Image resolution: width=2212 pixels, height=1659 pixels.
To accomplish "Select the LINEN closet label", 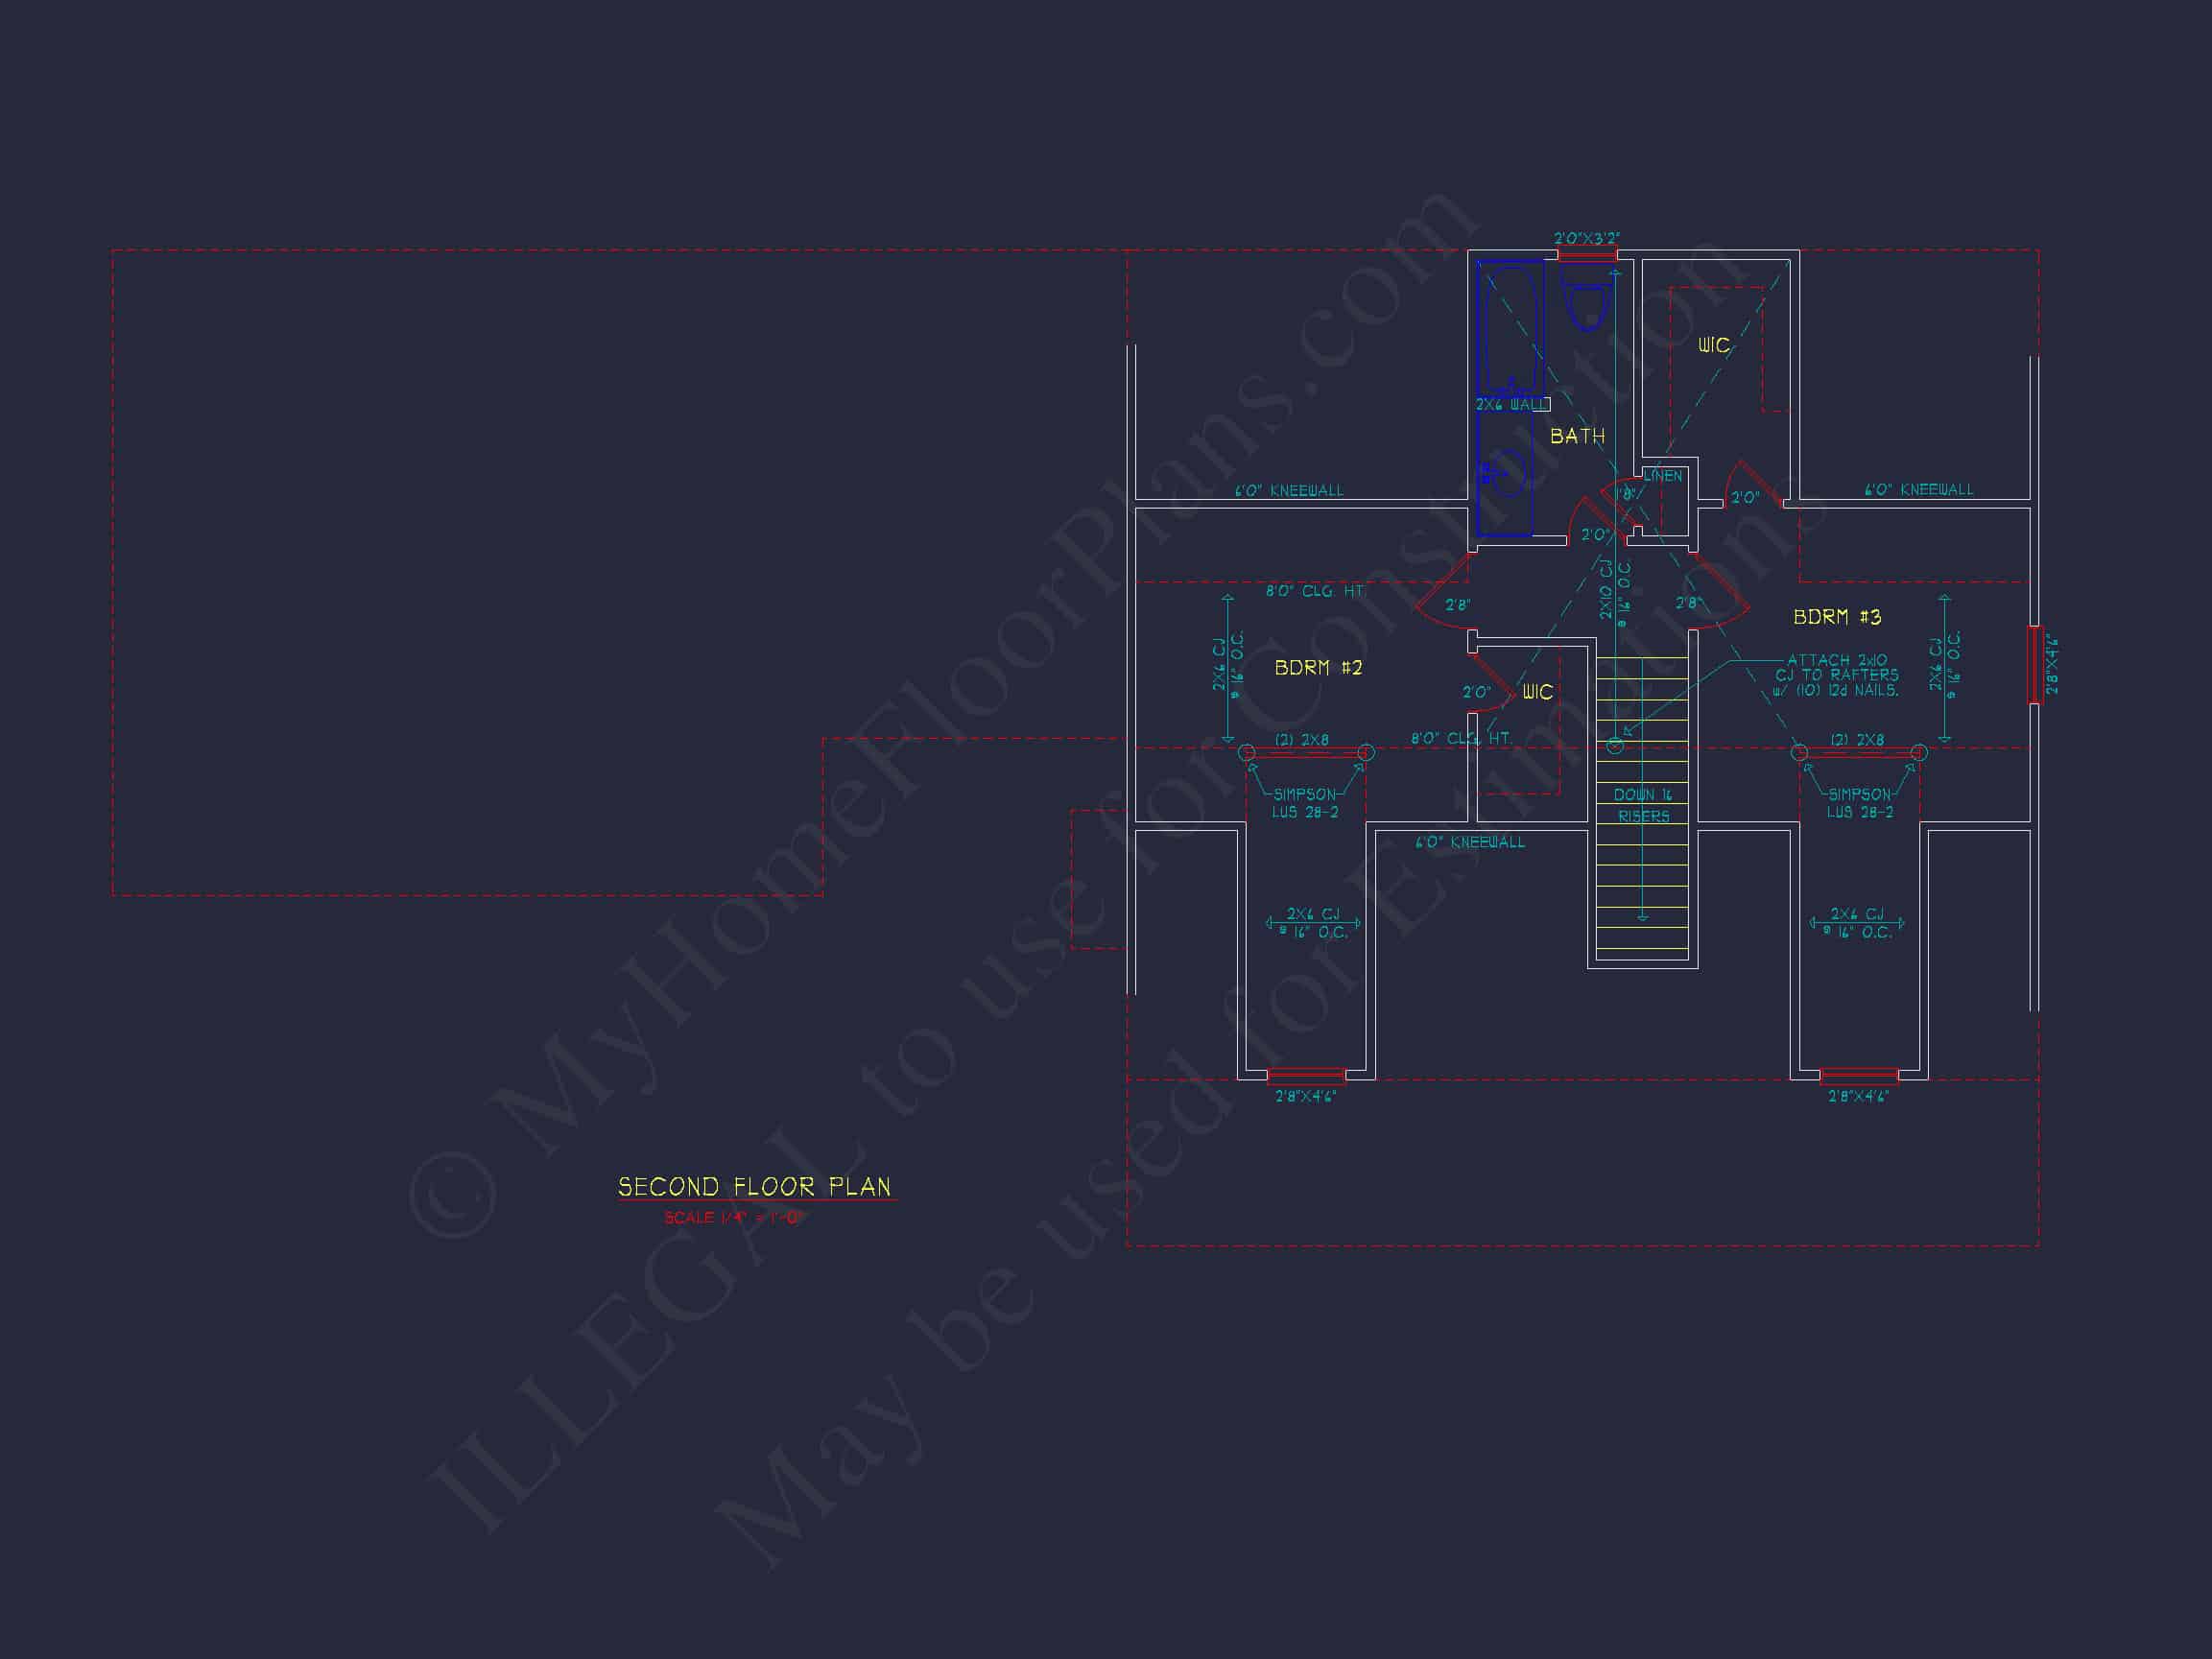I will pyautogui.click(x=1663, y=476).
